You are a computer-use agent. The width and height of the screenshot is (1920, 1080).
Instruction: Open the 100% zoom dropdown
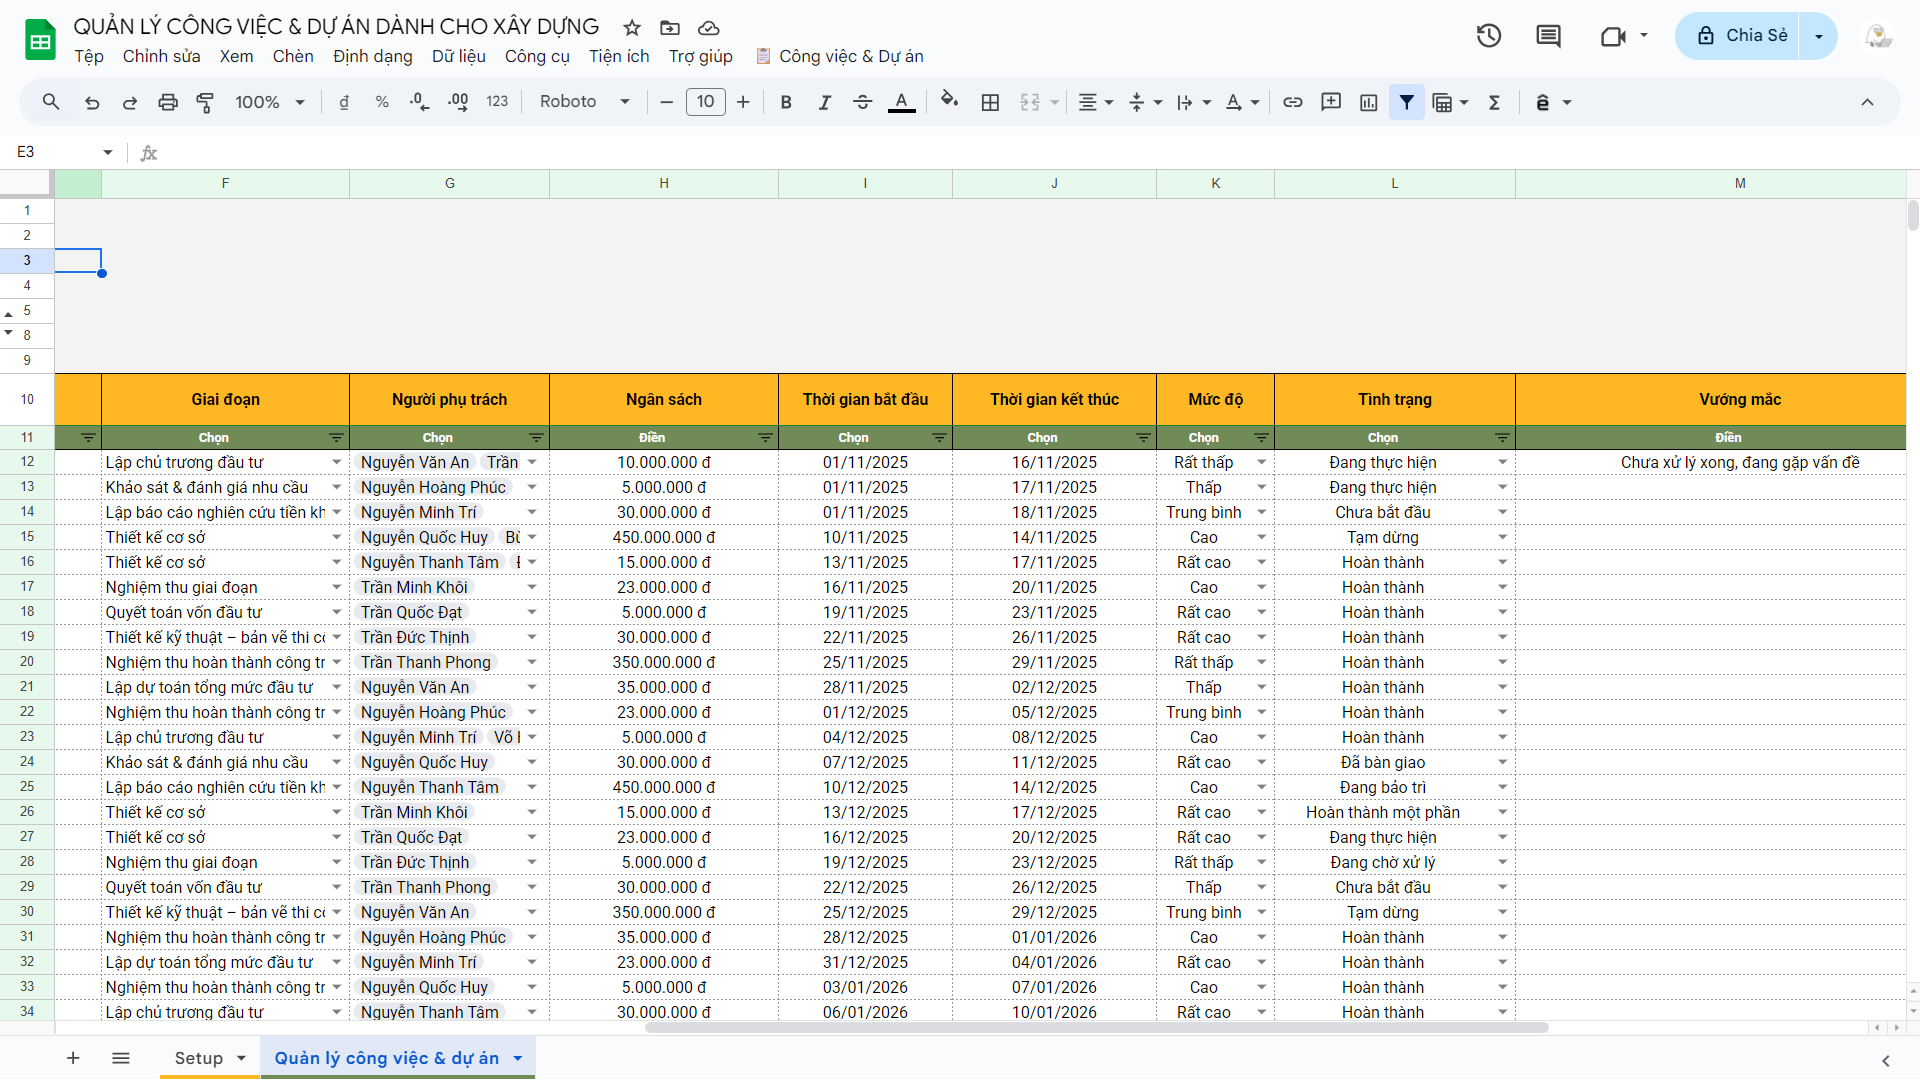[270, 102]
